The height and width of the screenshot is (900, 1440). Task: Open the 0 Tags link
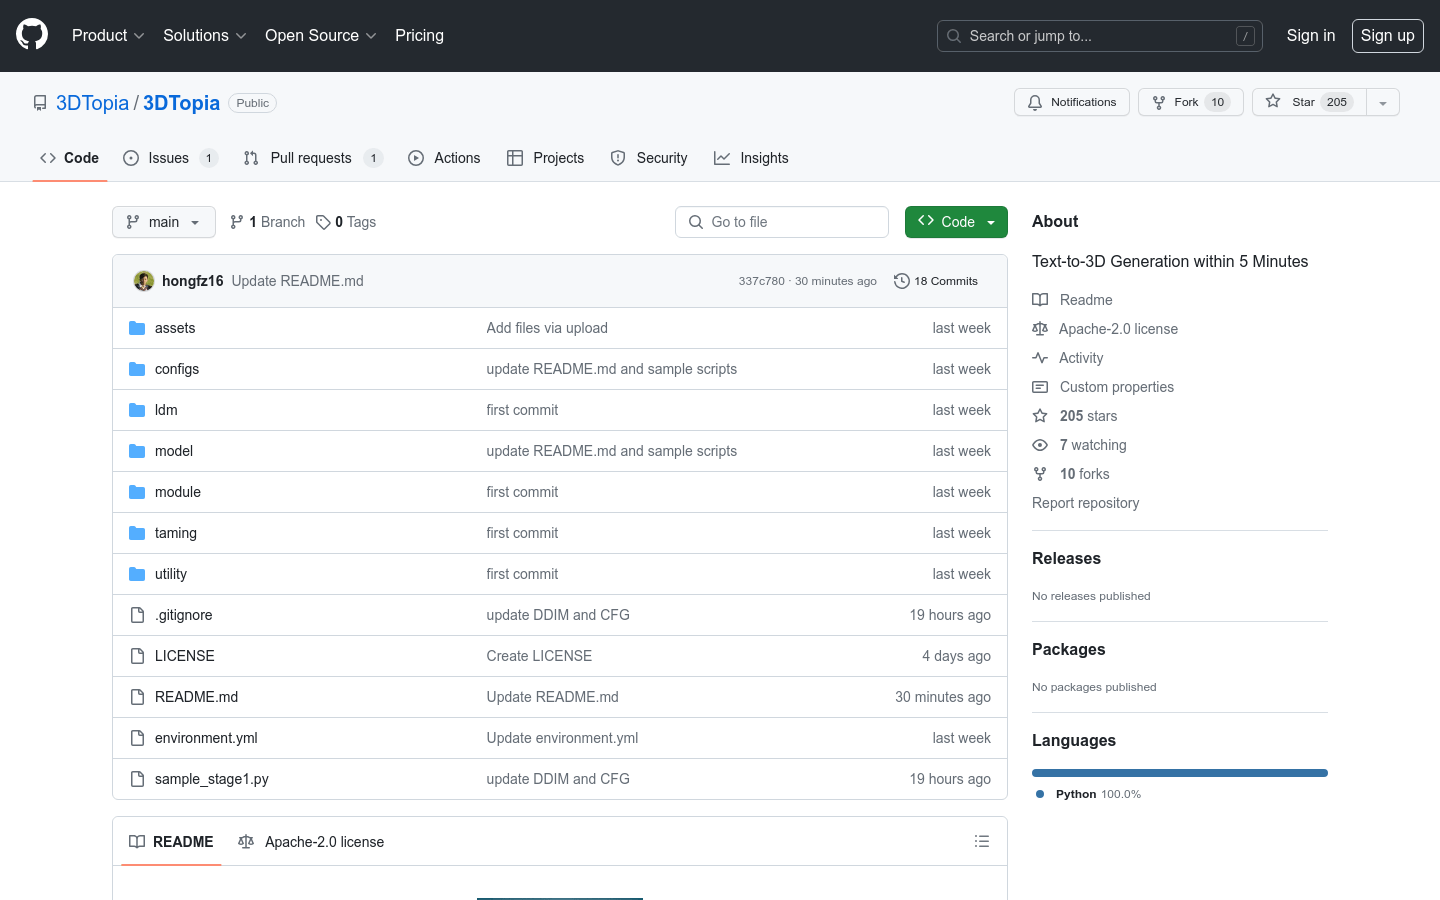pyautogui.click(x=346, y=222)
